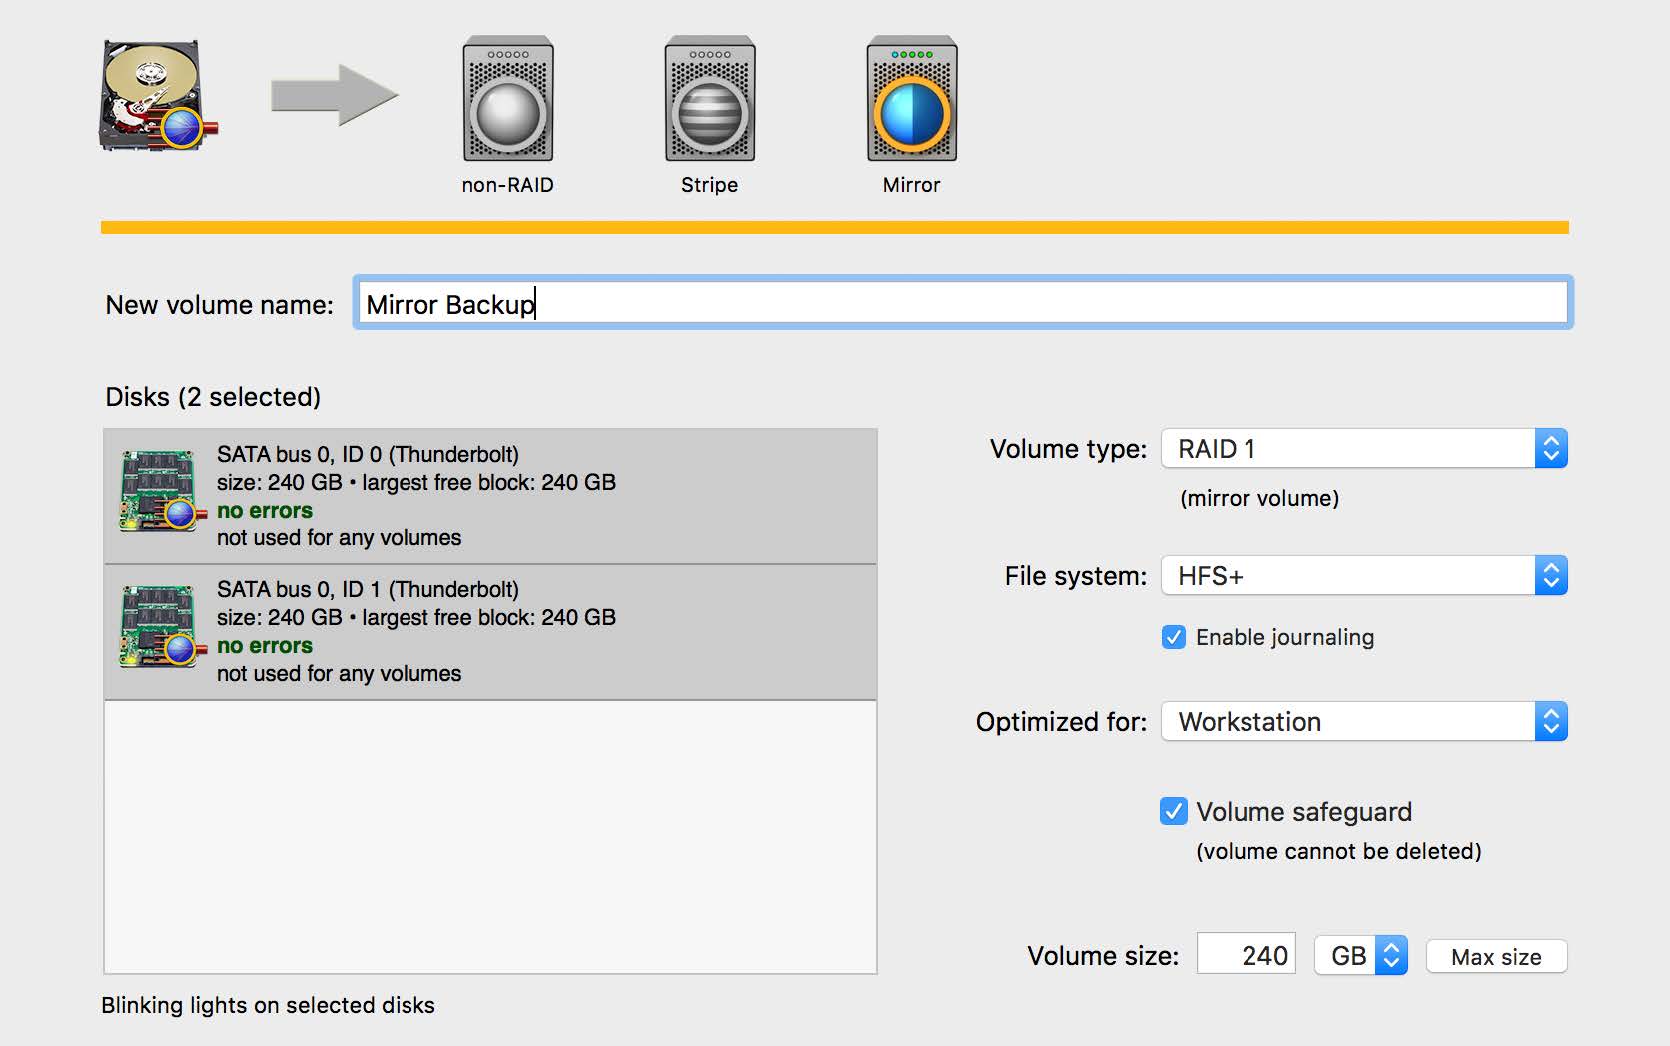The image size is (1670, 1046).
Task: Click the gray arrow icon
Action: point(334,96)
